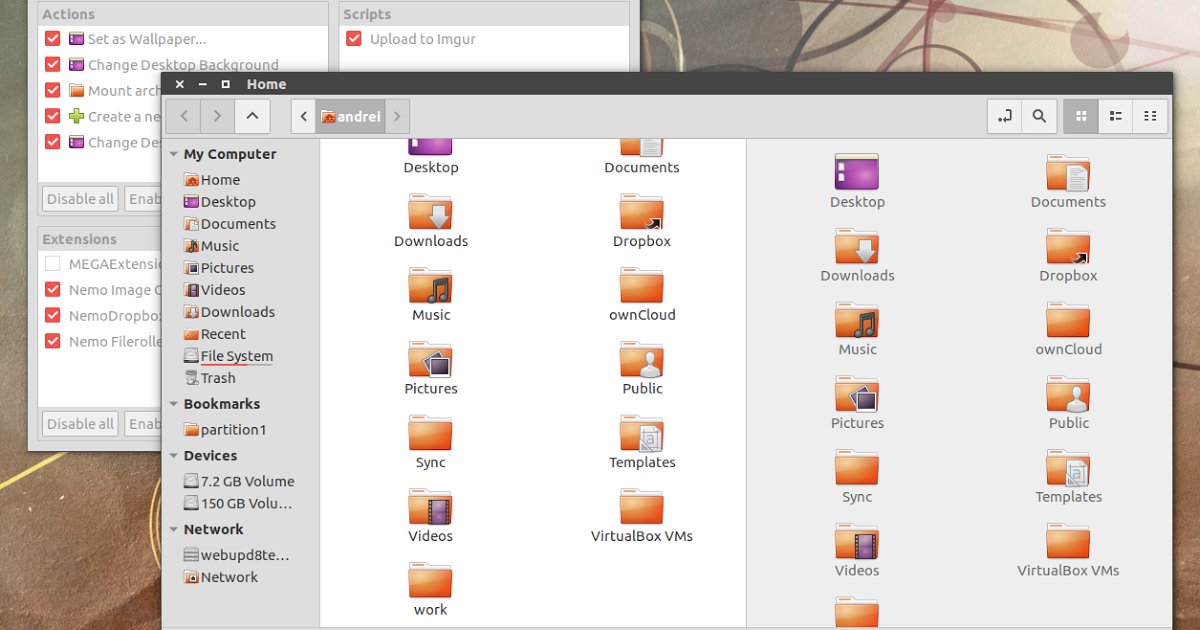Collapse the Network sidebar section

pyautogui.click(x=174, y=530)
